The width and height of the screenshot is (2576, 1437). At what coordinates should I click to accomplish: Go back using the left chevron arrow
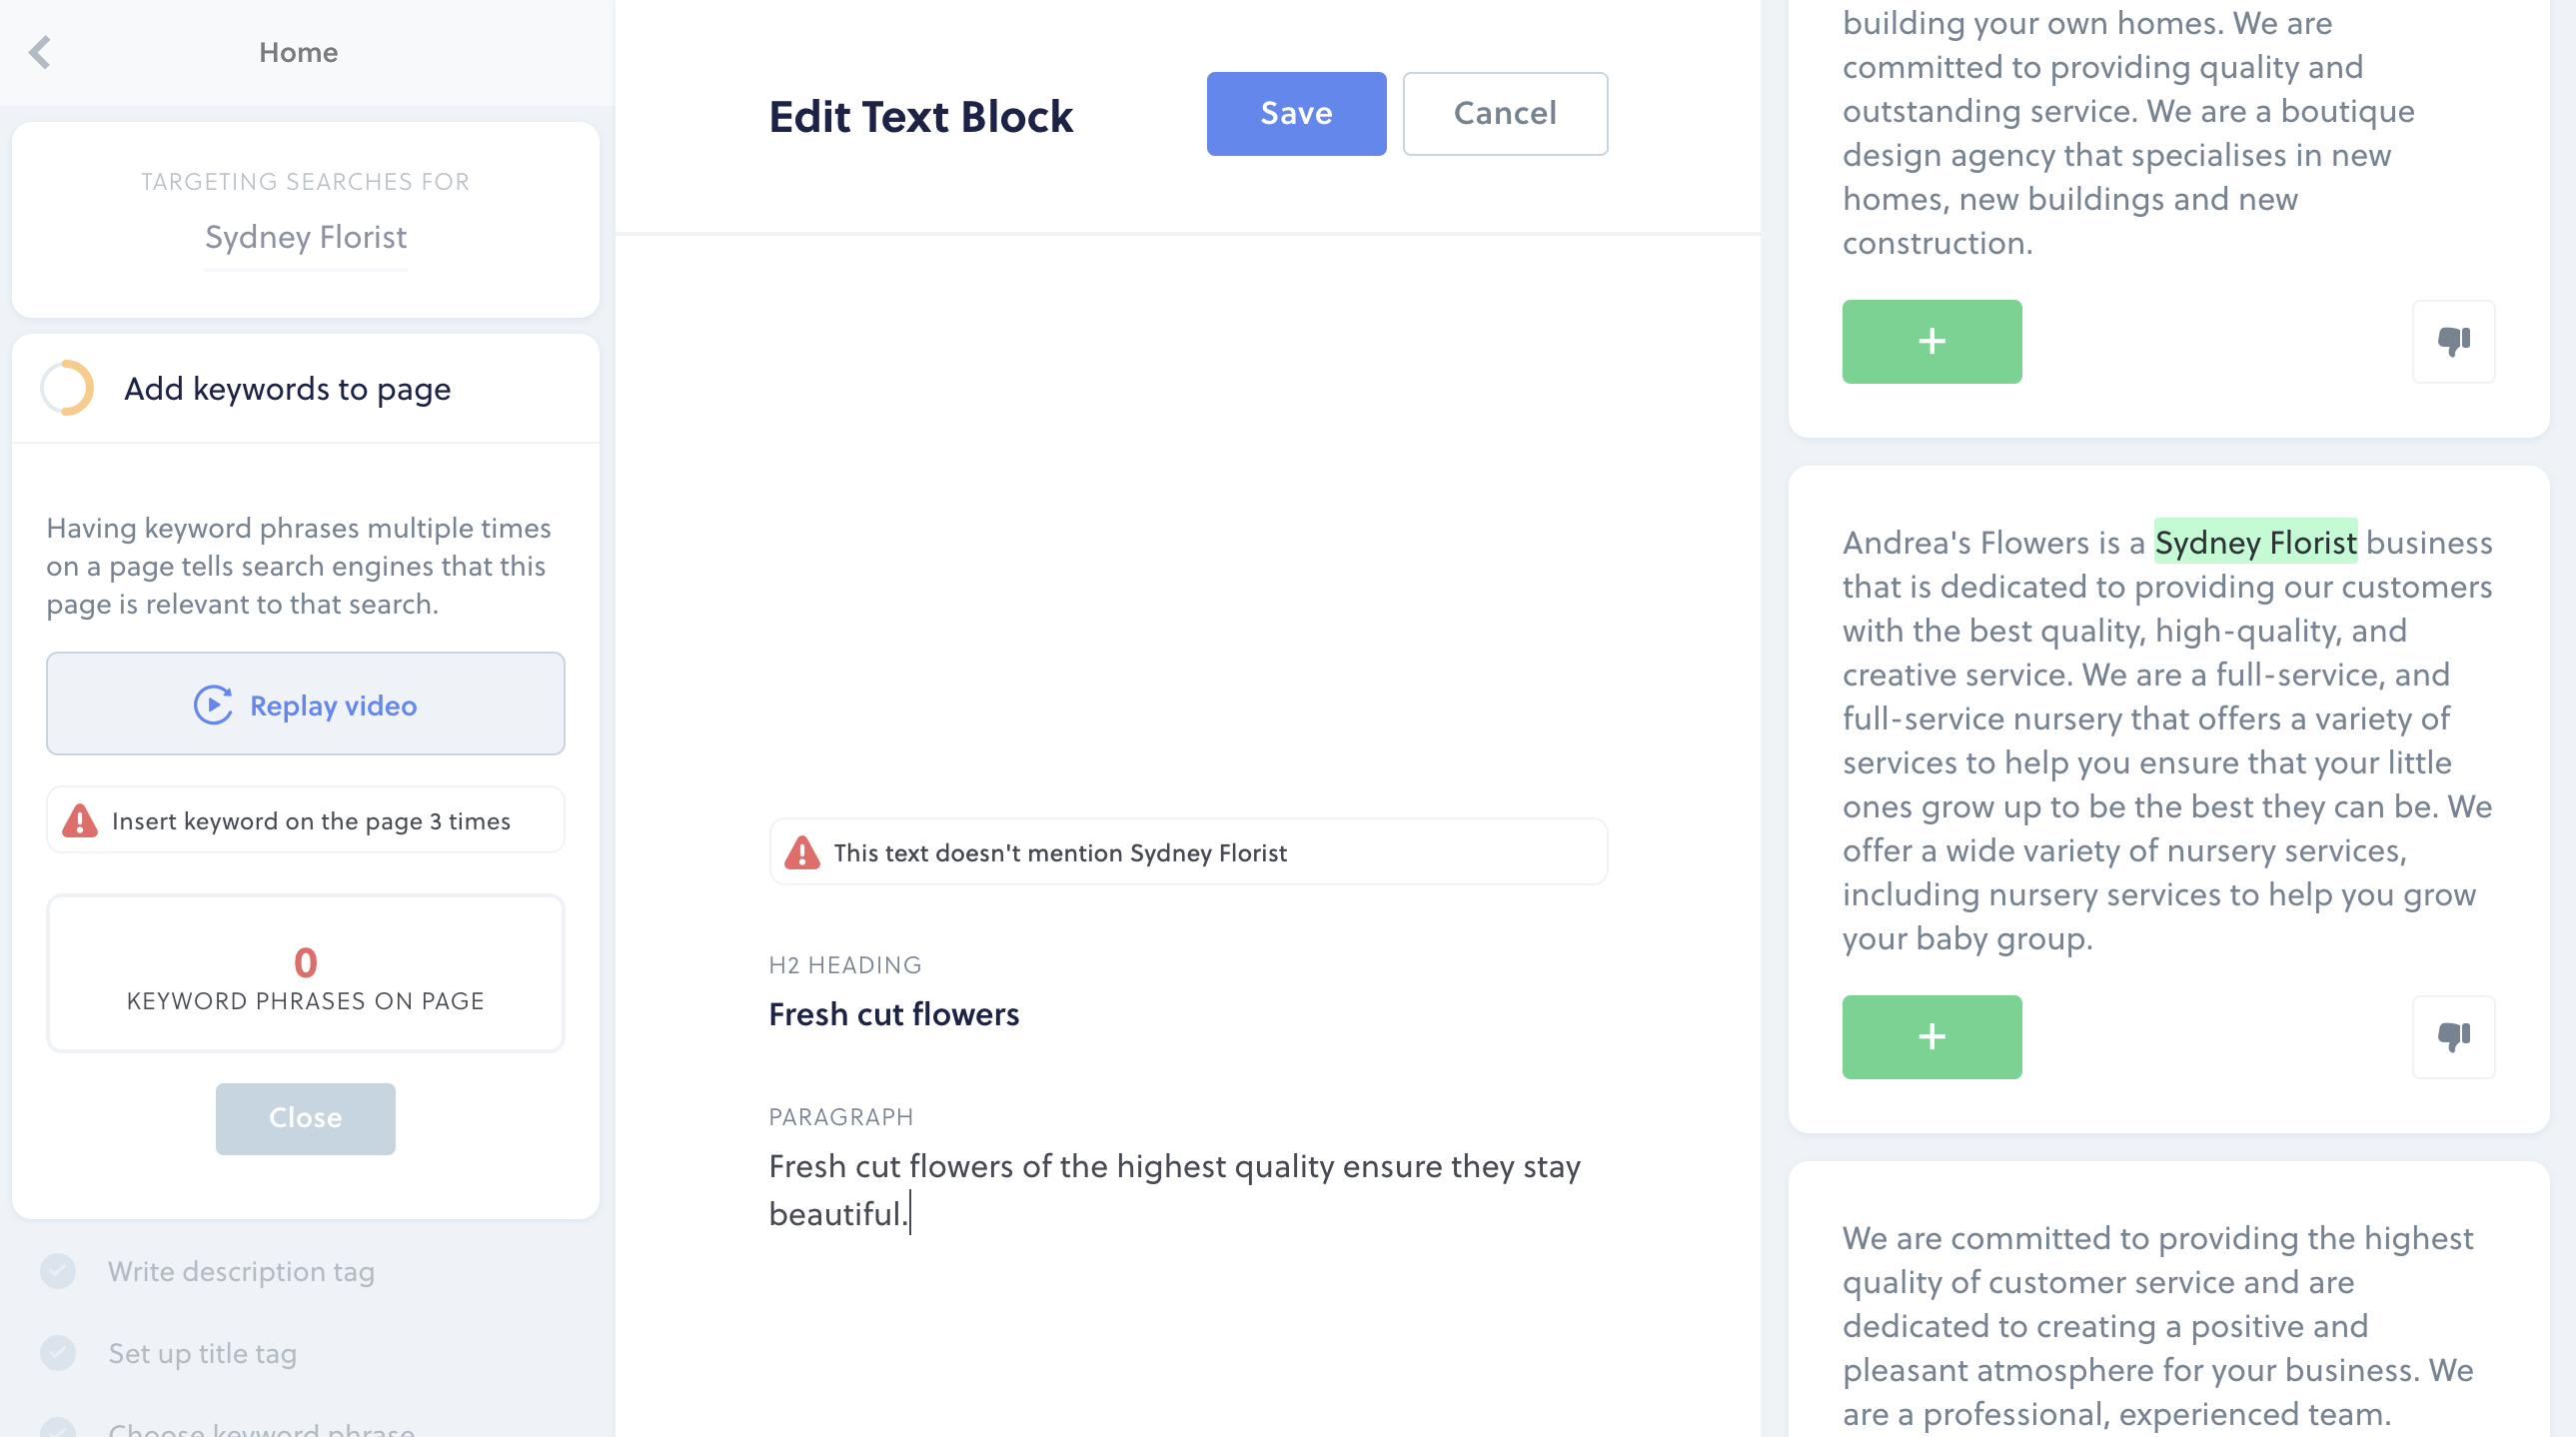click(x=40, y=52)
